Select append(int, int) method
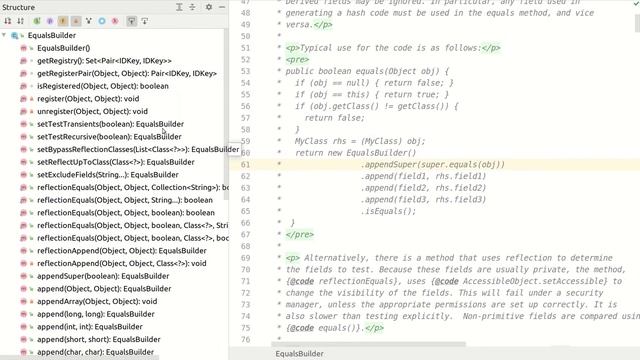The height and width of the screenshot is (360, 640). tap(90, 326)
